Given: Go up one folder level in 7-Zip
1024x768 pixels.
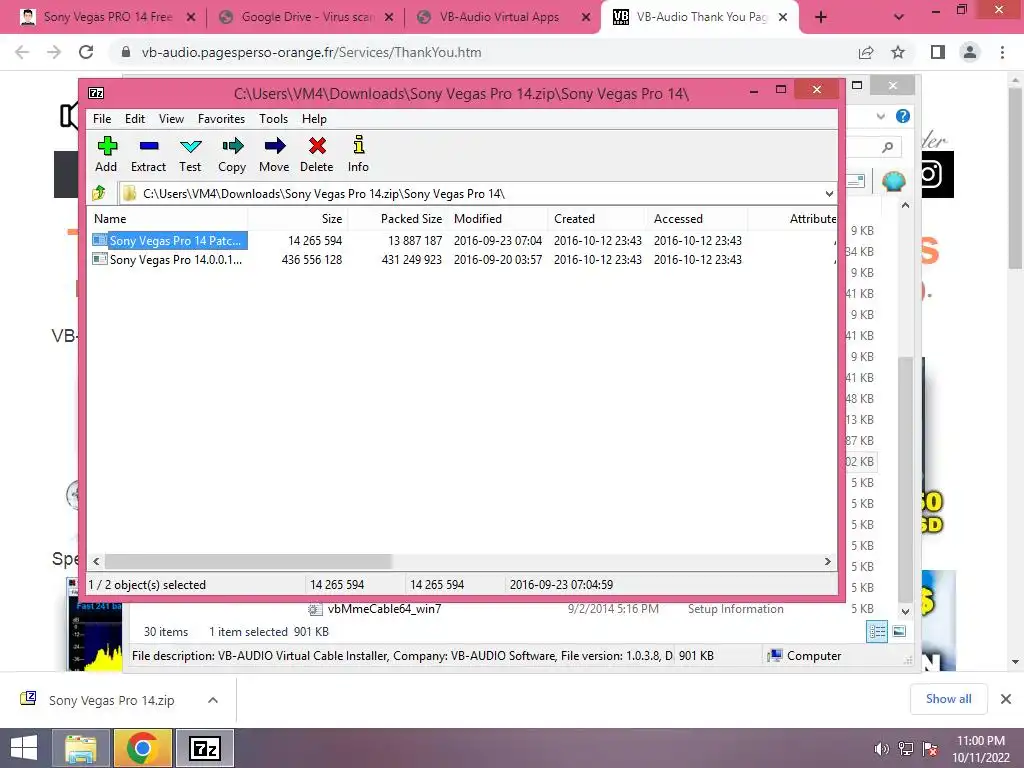Looking at the screenshot, I should (99, 193).
